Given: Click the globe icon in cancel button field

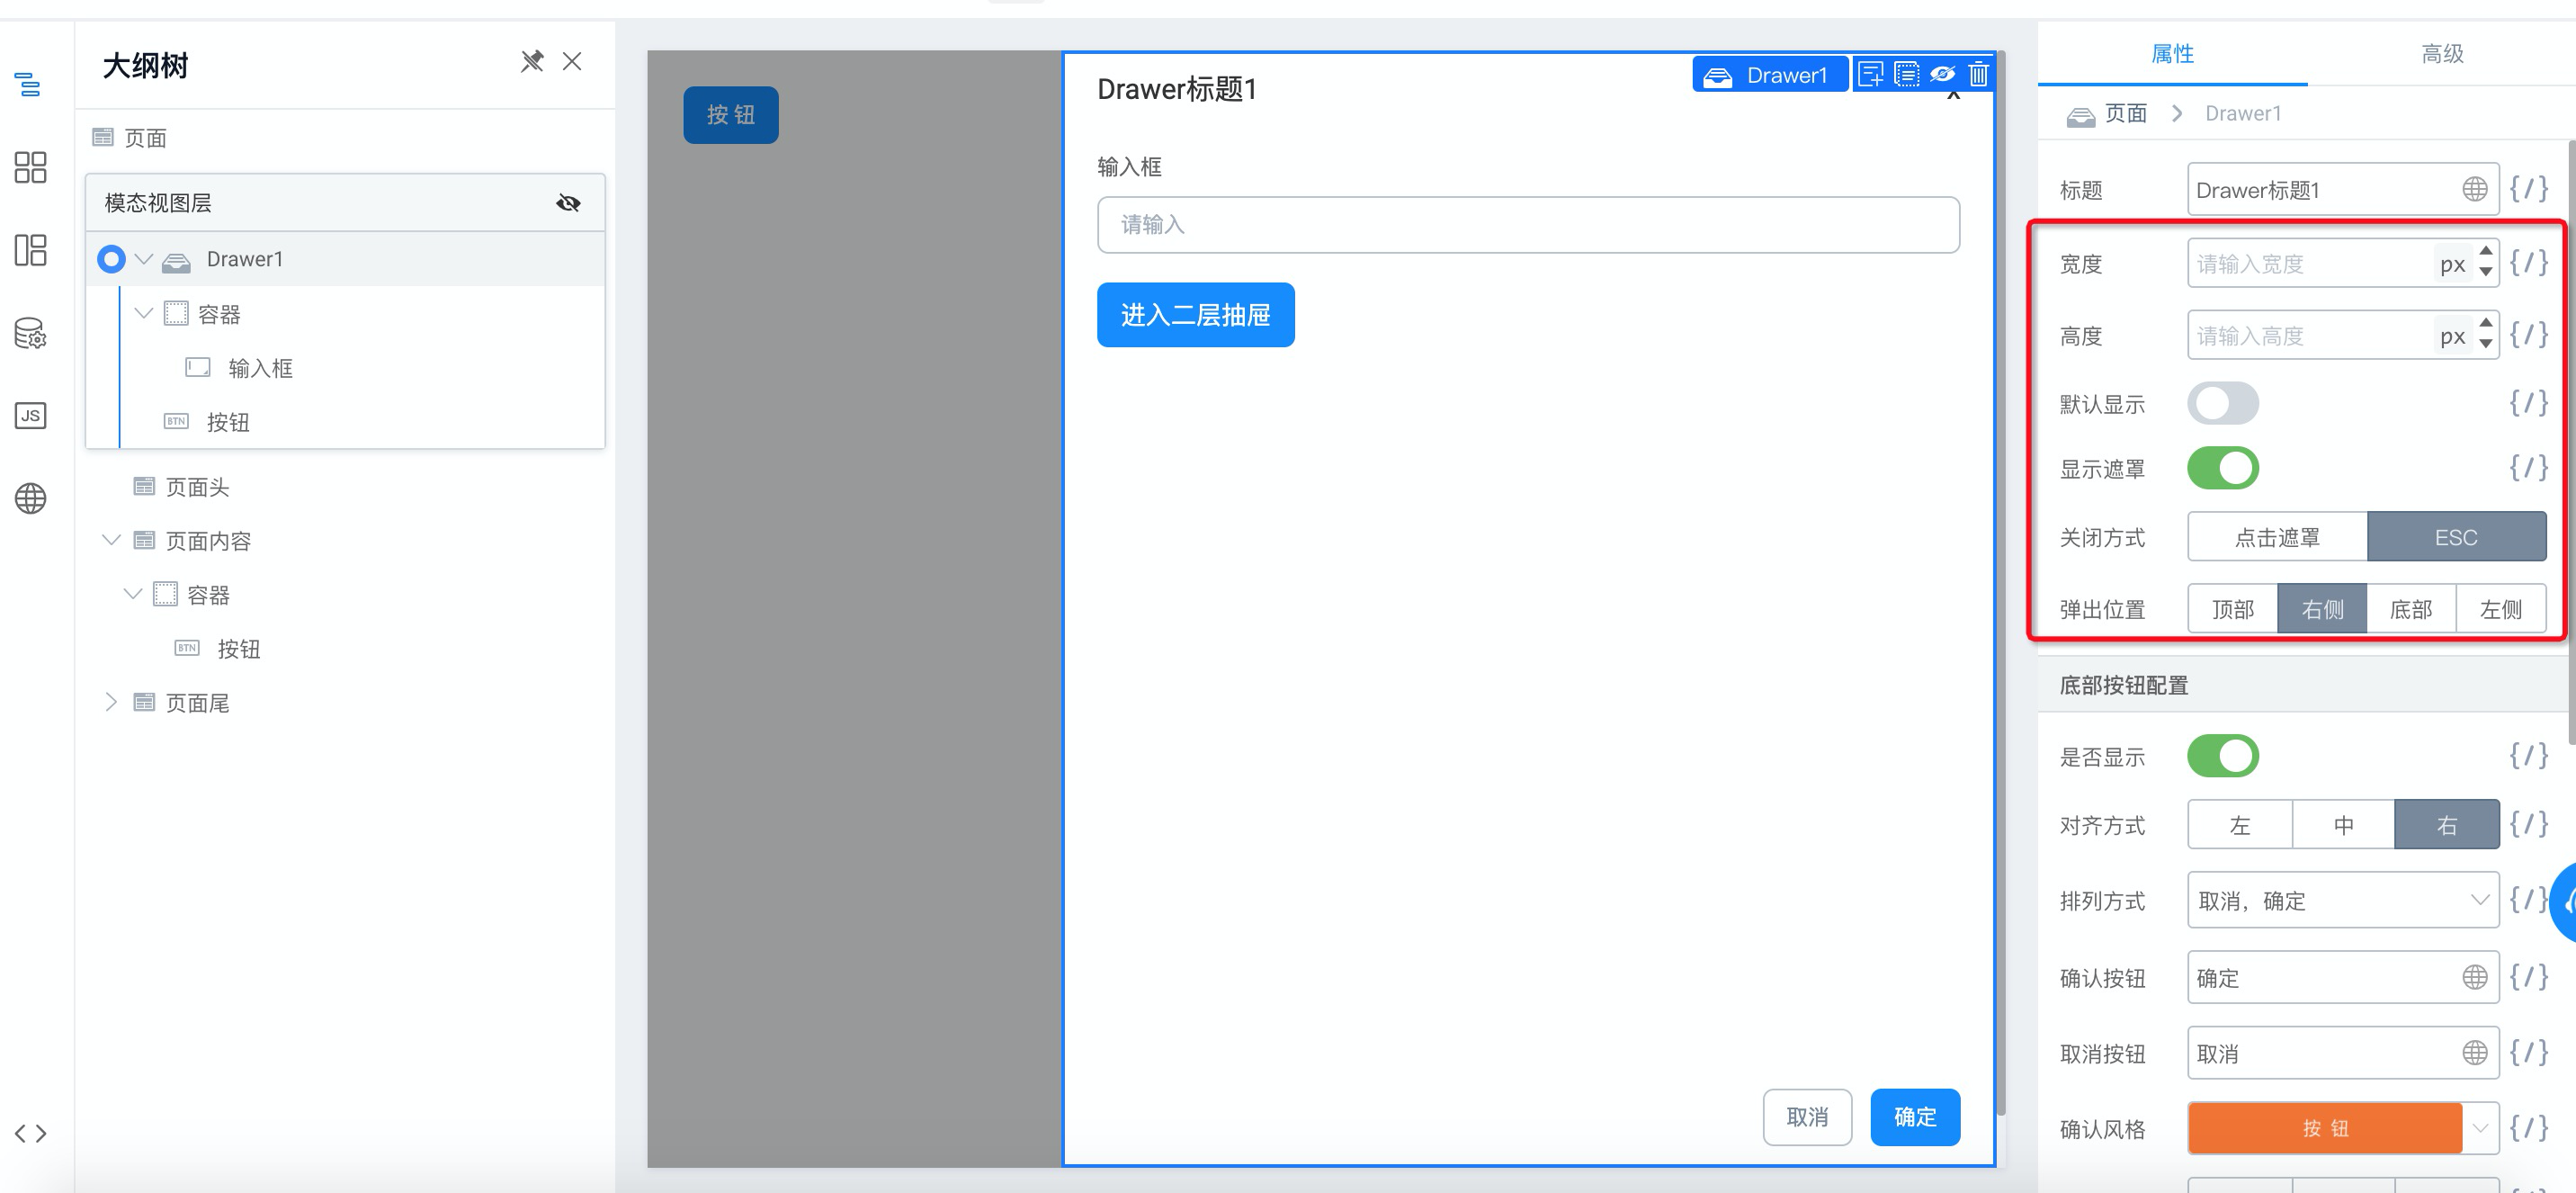Looking at the screenshot, I should (x=2474, y=1053).
